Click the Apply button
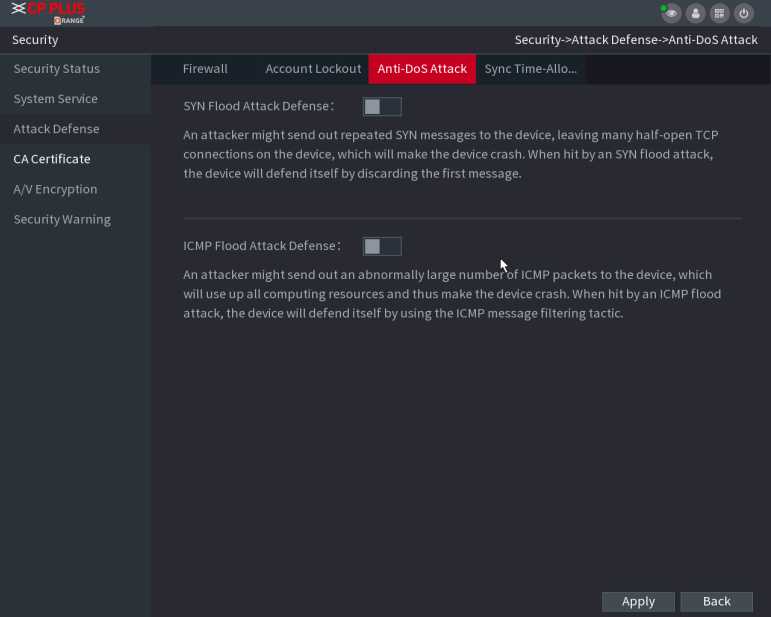The width and height of the screenshot is (771, 617). 638,601
